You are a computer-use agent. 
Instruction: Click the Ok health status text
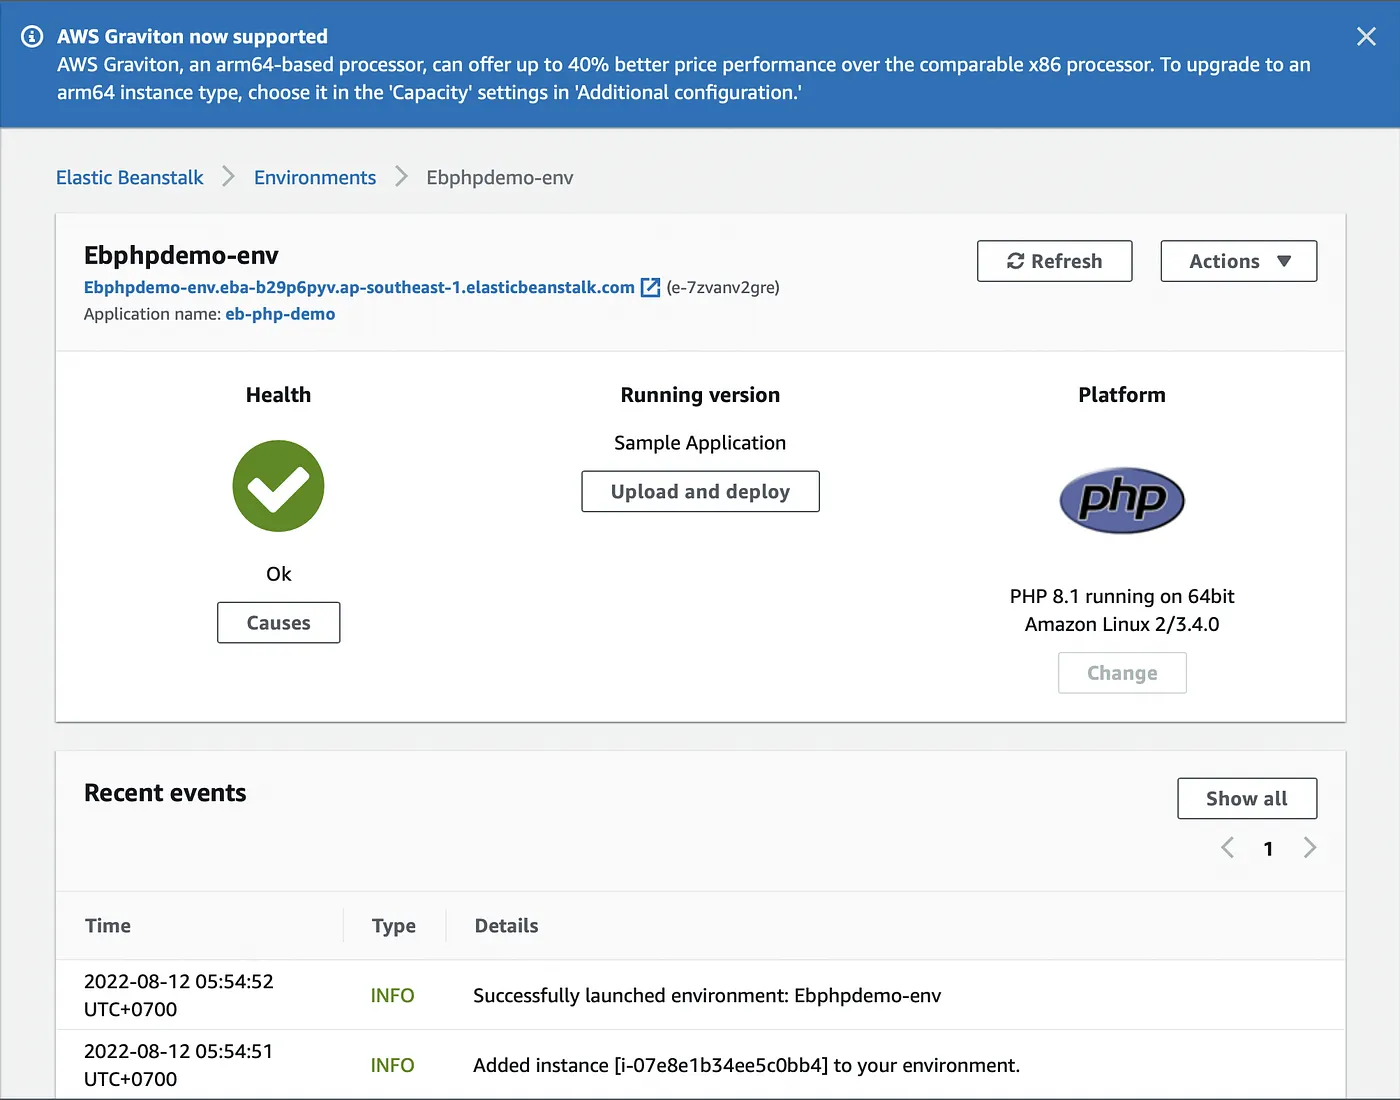[x=279, y=574]
